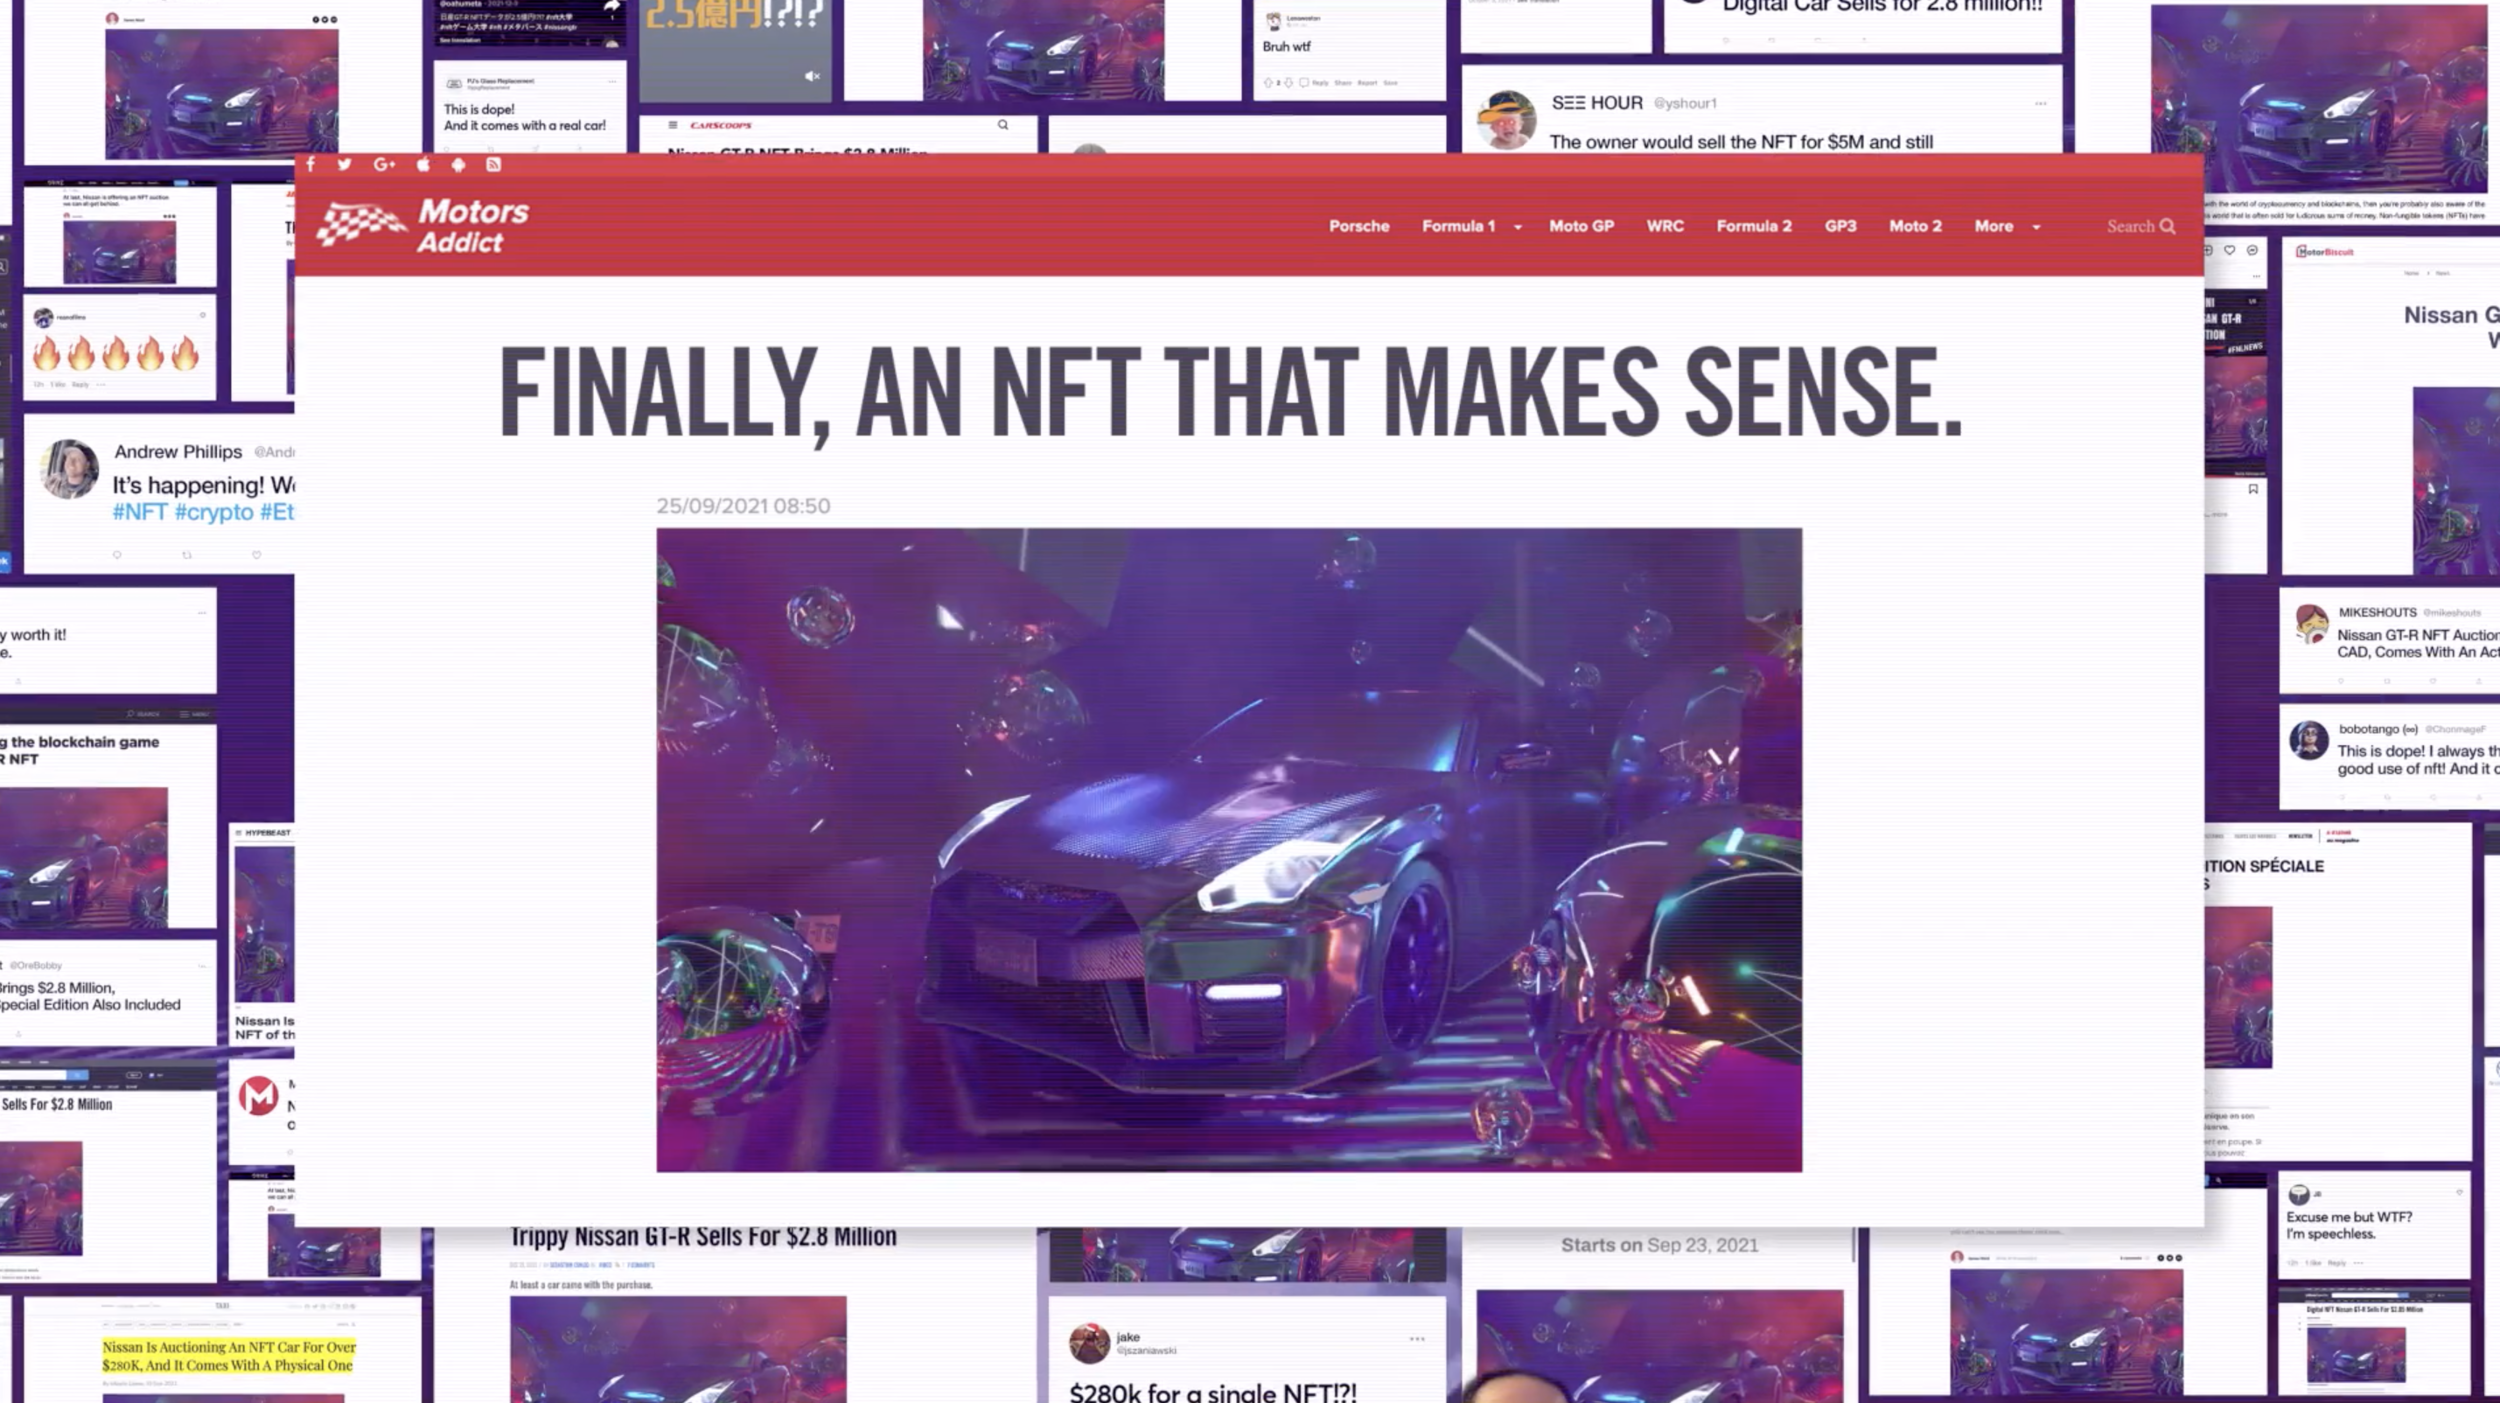The width and height of the screenshot is (2500, 1403).
Task: Click the Android app icon
Action: [x=458, y=164]
